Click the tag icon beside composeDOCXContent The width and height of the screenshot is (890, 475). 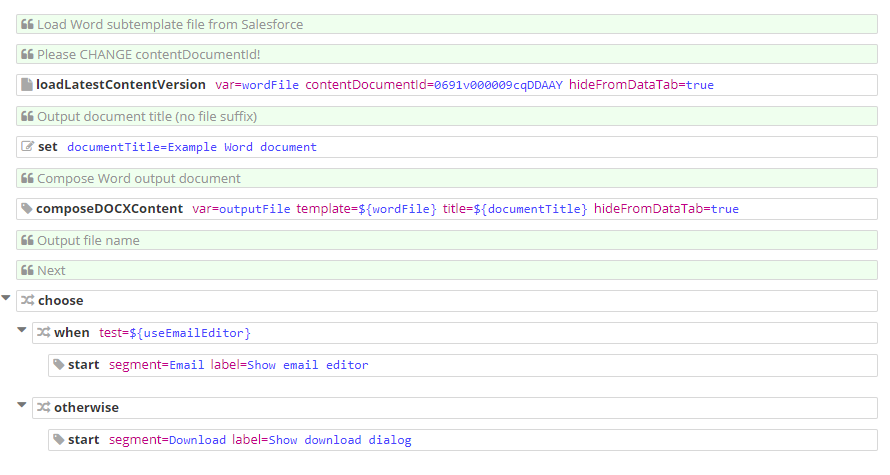coord(28,209)
